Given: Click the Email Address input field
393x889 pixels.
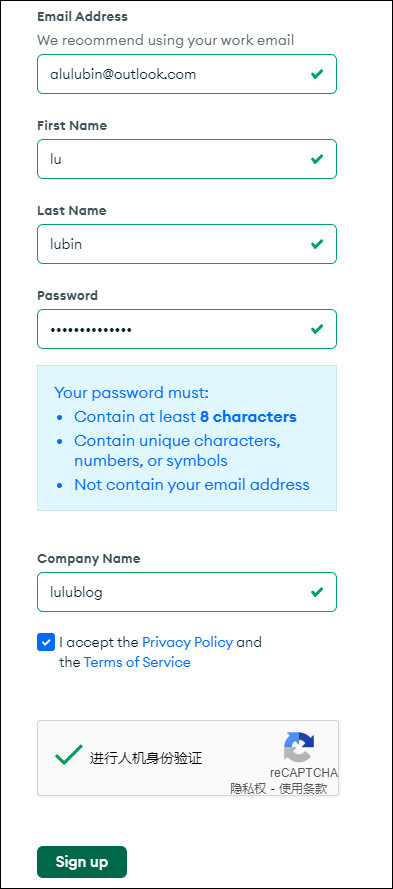Looking at the screenshot, I should pos(187,74).
